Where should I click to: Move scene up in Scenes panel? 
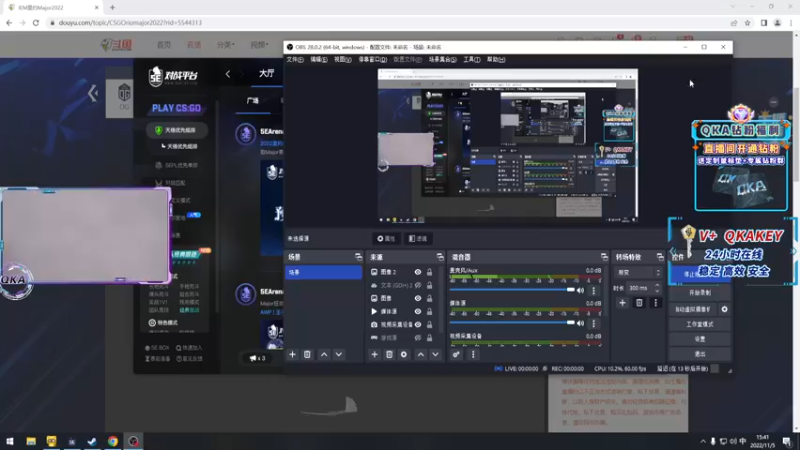pos(324,355)
